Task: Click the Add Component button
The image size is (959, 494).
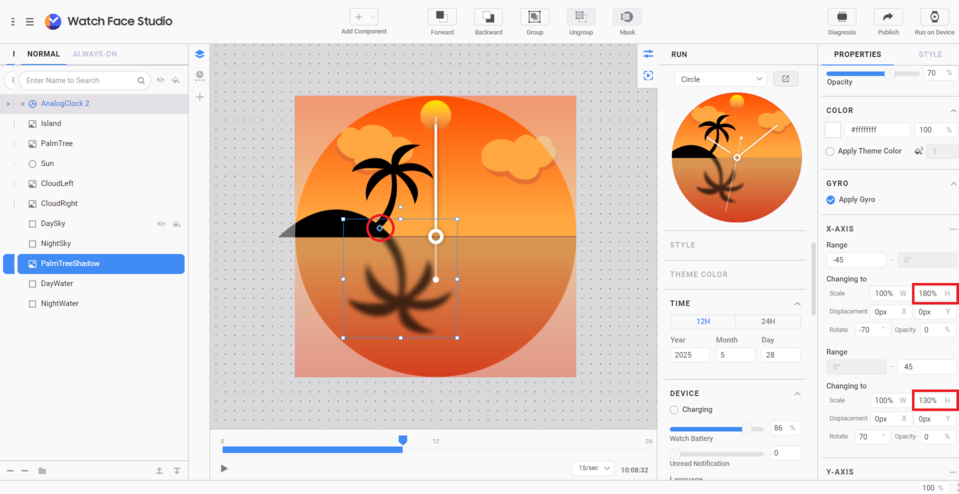Action: point(363,17)
